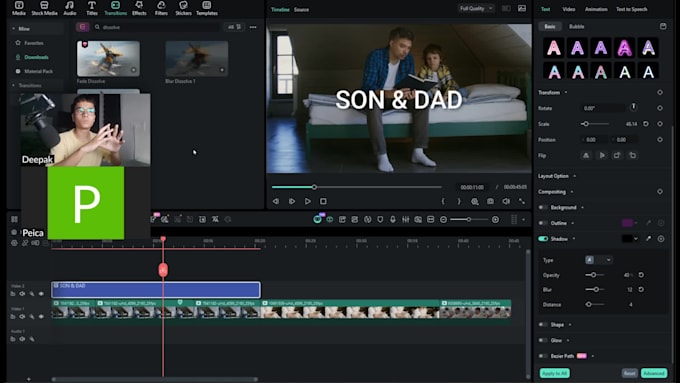Adjust the shadow Blur slider
Screen dimensions: 680x383
[595, 289]
